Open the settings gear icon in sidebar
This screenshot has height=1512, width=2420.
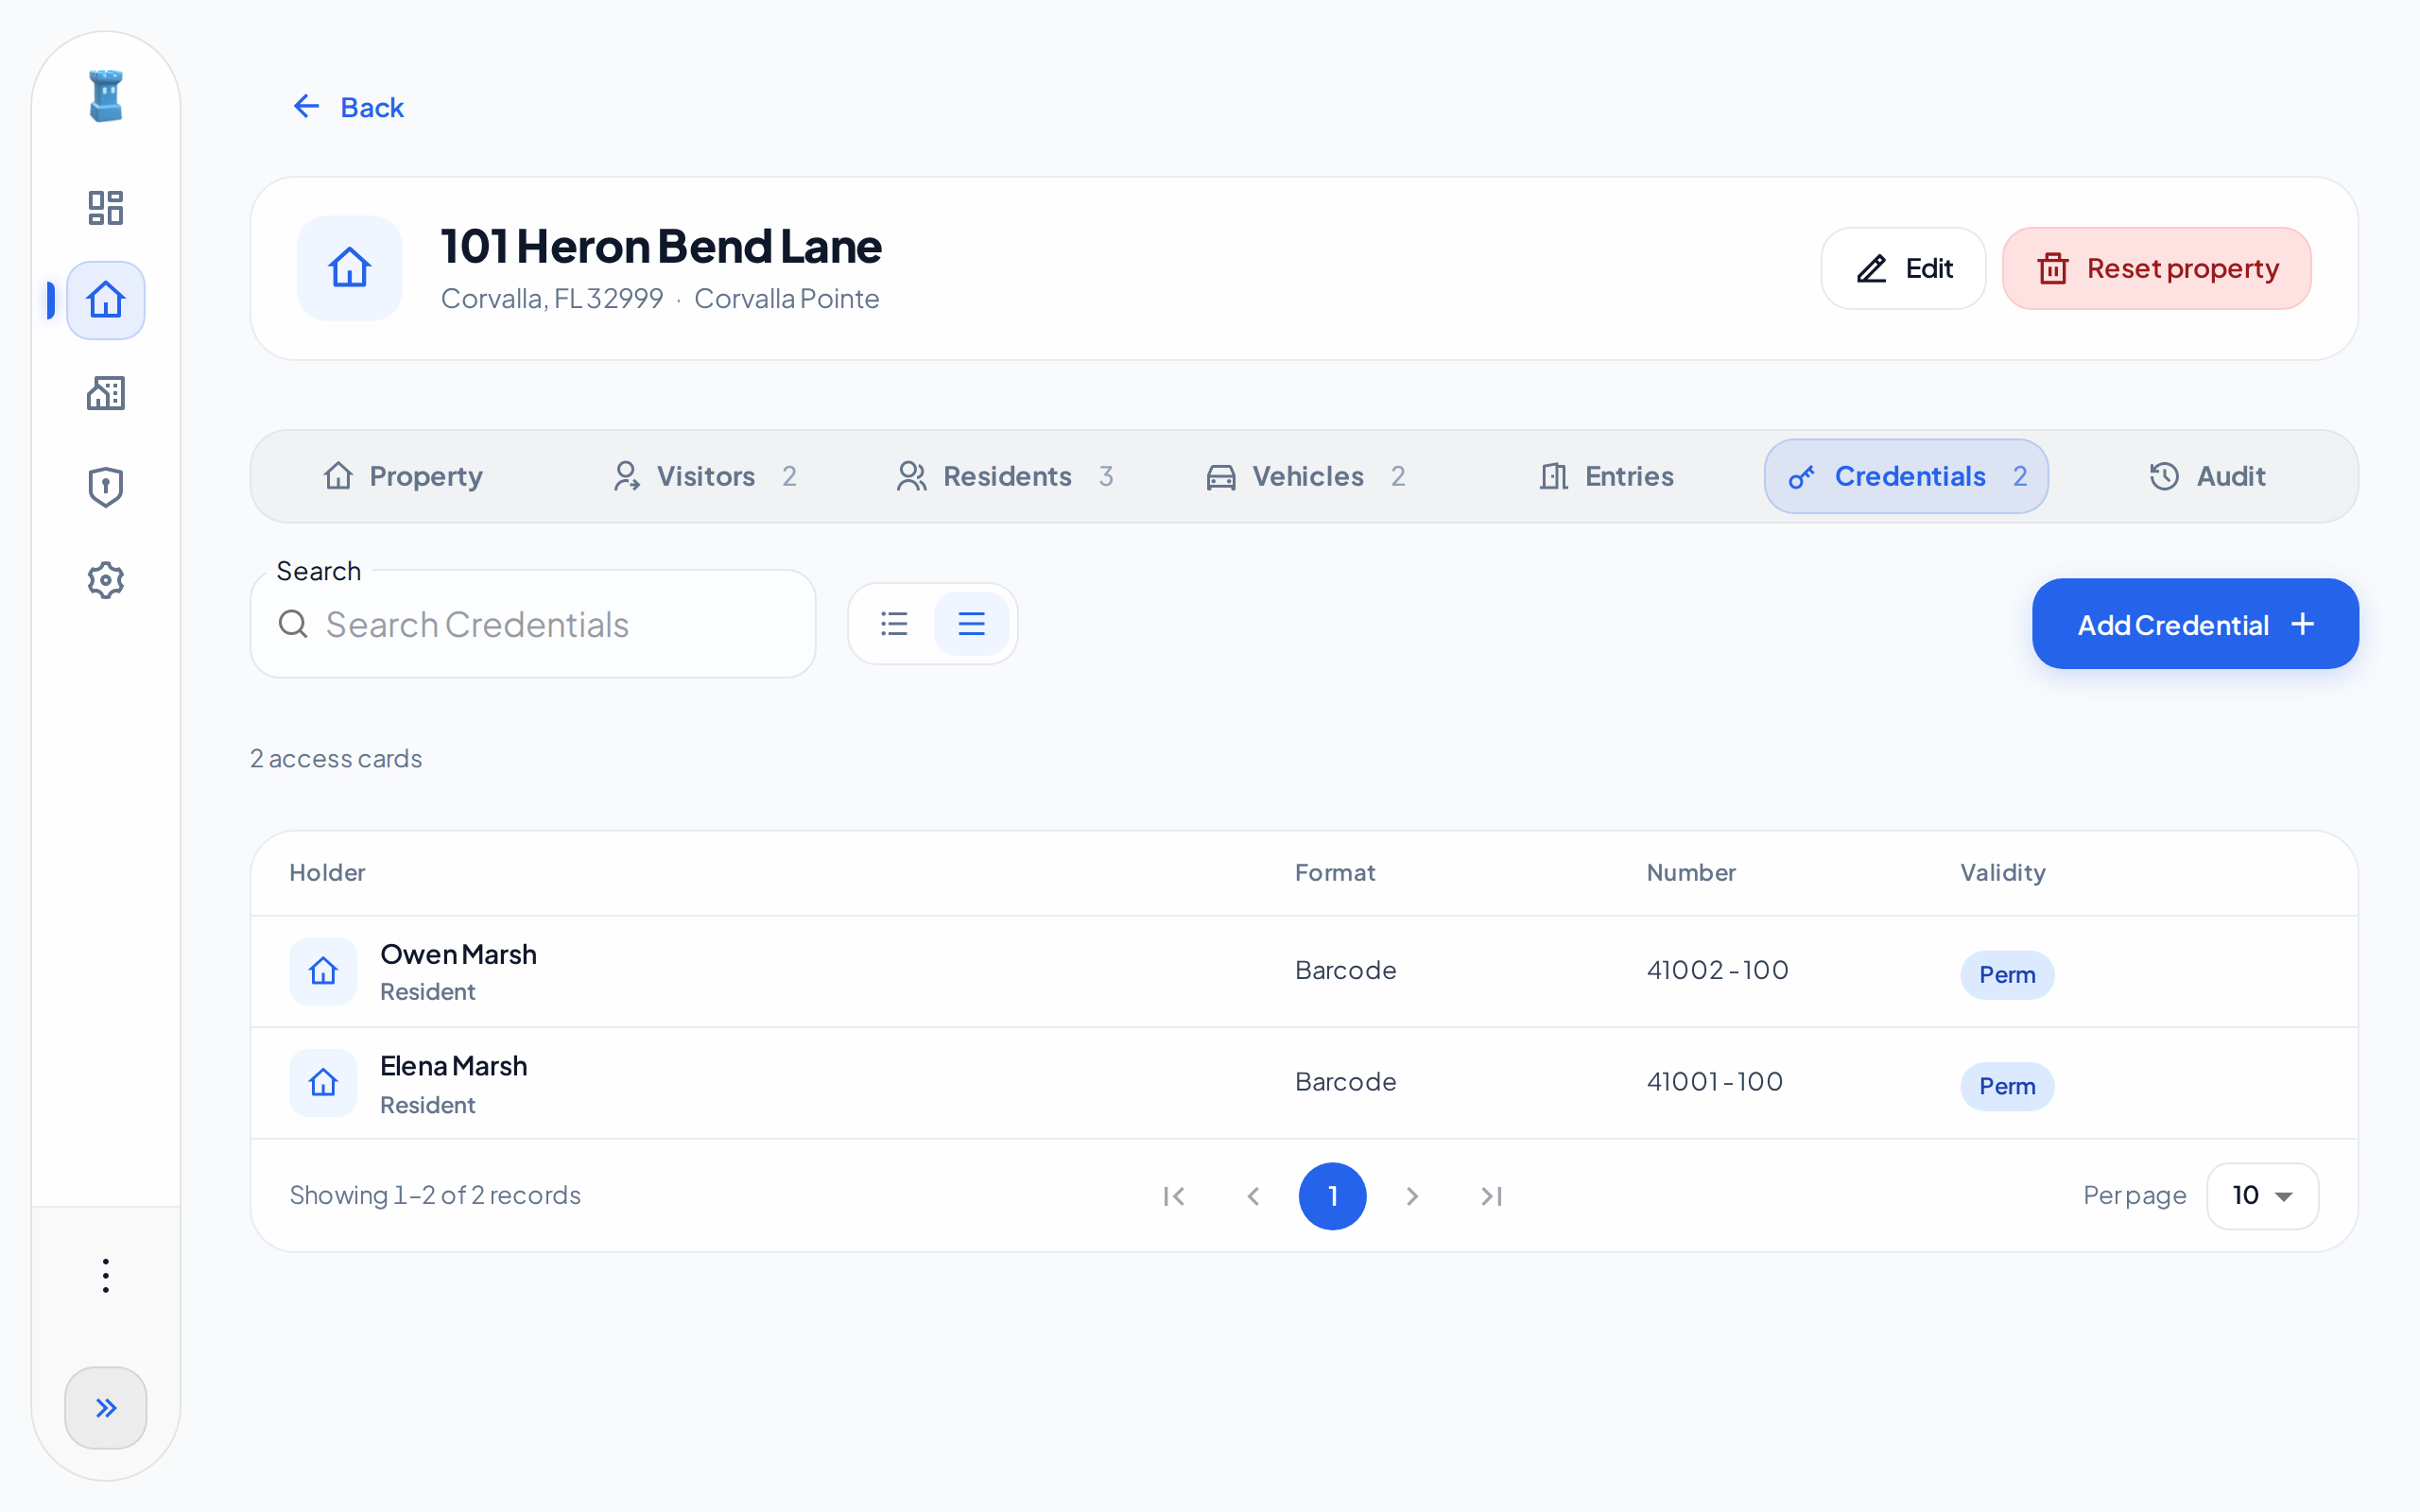pyautogui.click(x=105, y=580)
